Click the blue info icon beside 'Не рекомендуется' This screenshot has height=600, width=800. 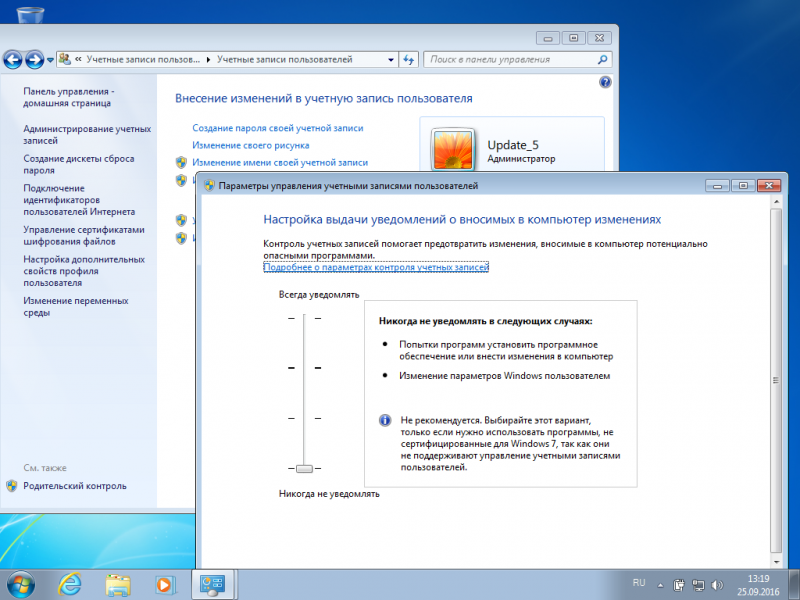coord(385,420)
